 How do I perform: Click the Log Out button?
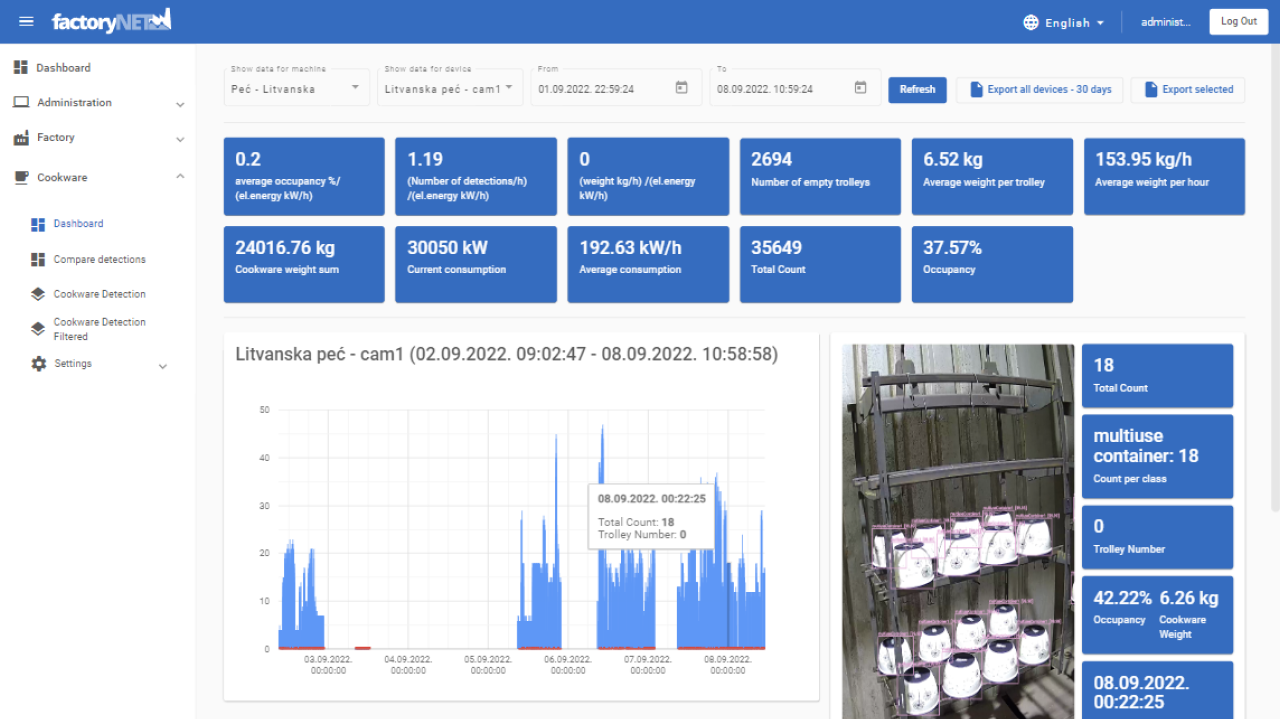click(x=1239, y=21)
